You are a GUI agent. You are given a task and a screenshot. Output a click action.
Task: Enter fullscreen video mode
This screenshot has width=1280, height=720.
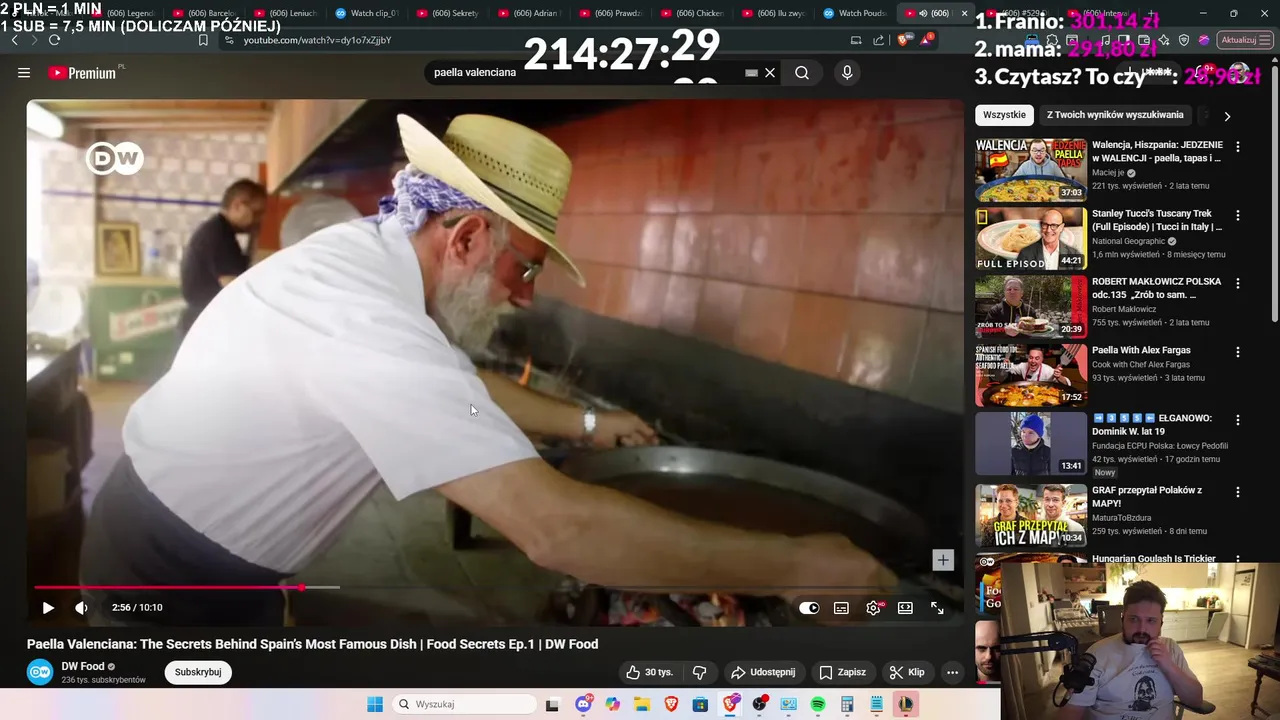(x=937, y=607)
